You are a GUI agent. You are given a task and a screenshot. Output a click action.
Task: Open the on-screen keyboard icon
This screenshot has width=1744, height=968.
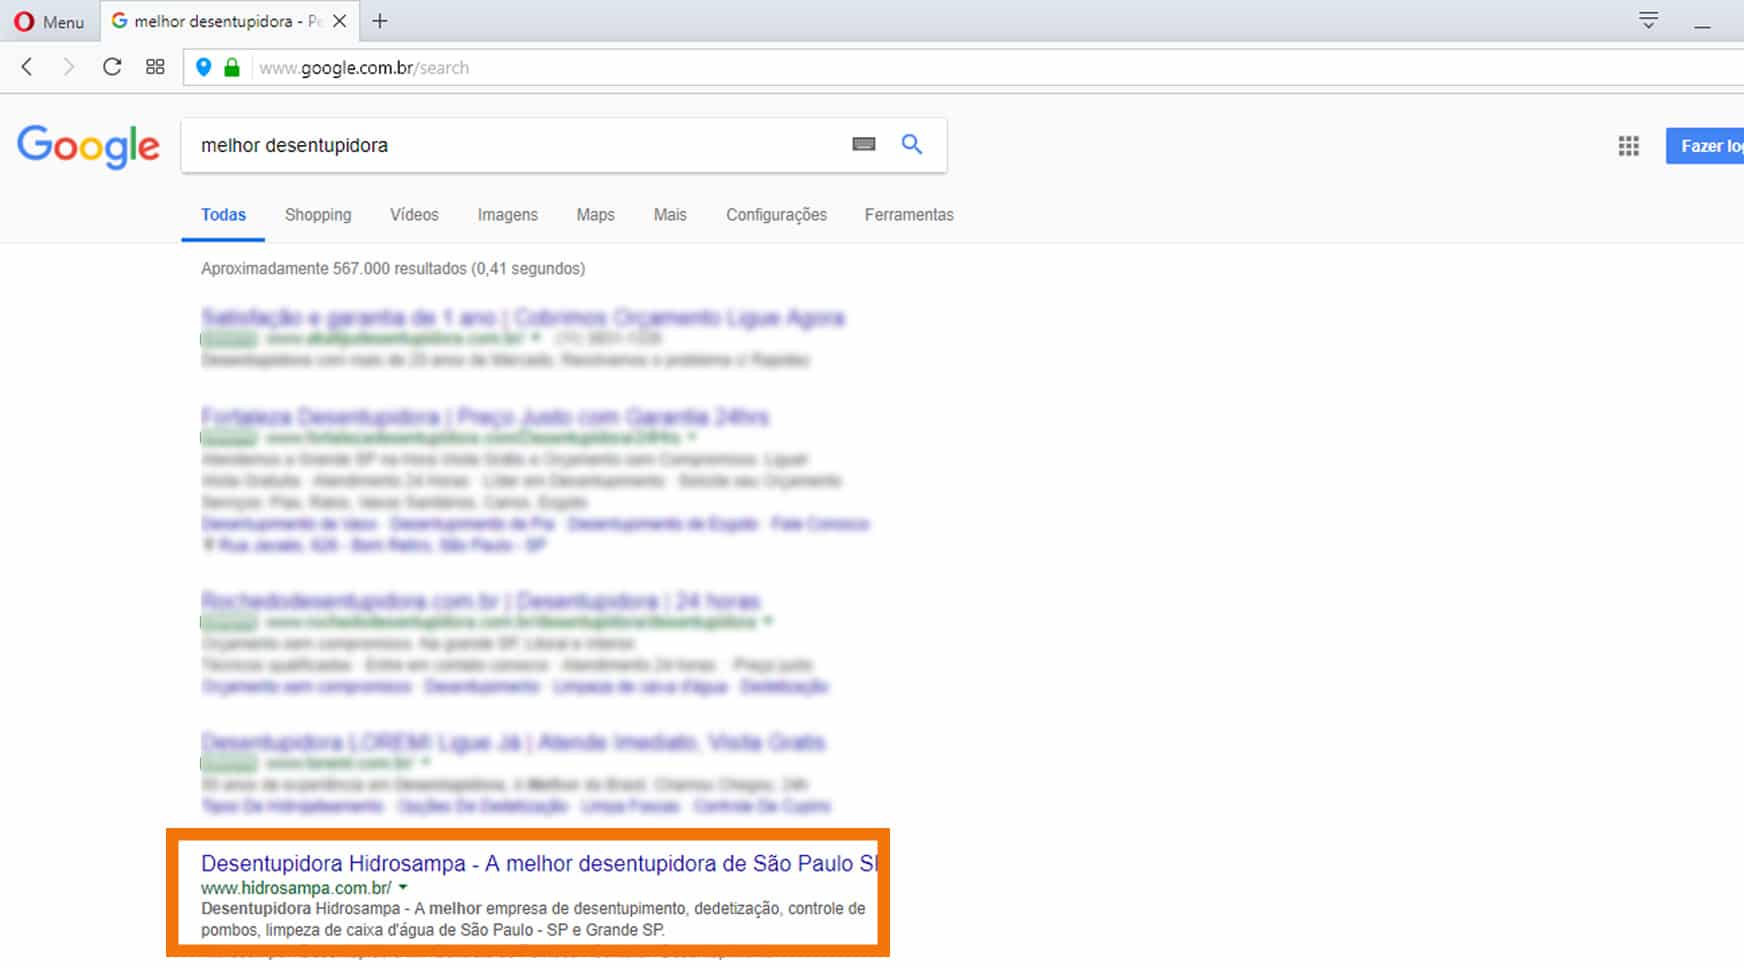864,144
